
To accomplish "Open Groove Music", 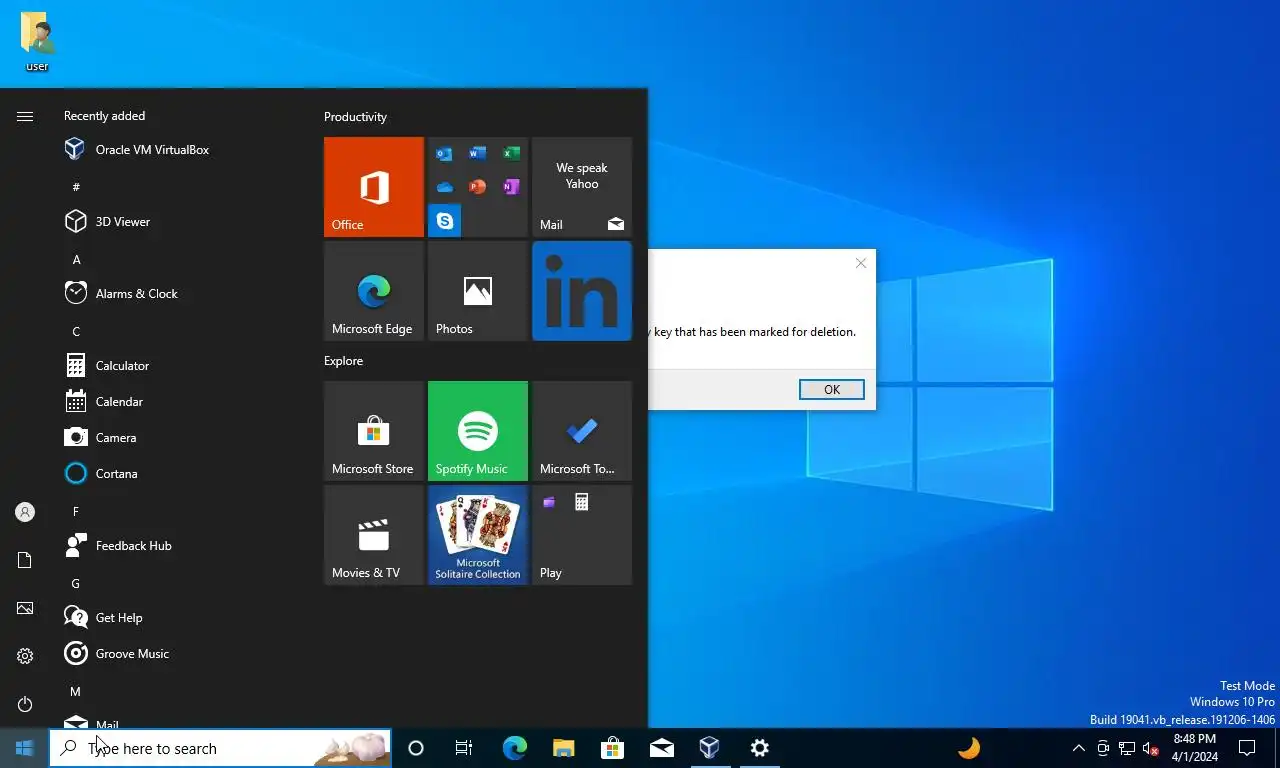I will pos(180,654).
